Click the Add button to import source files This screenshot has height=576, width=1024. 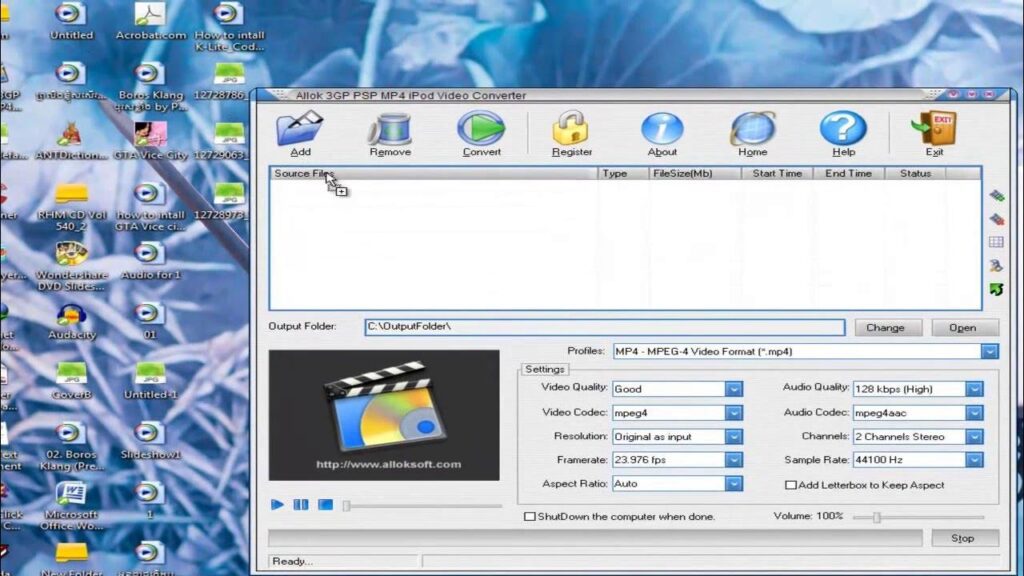(x=299, y=131)
